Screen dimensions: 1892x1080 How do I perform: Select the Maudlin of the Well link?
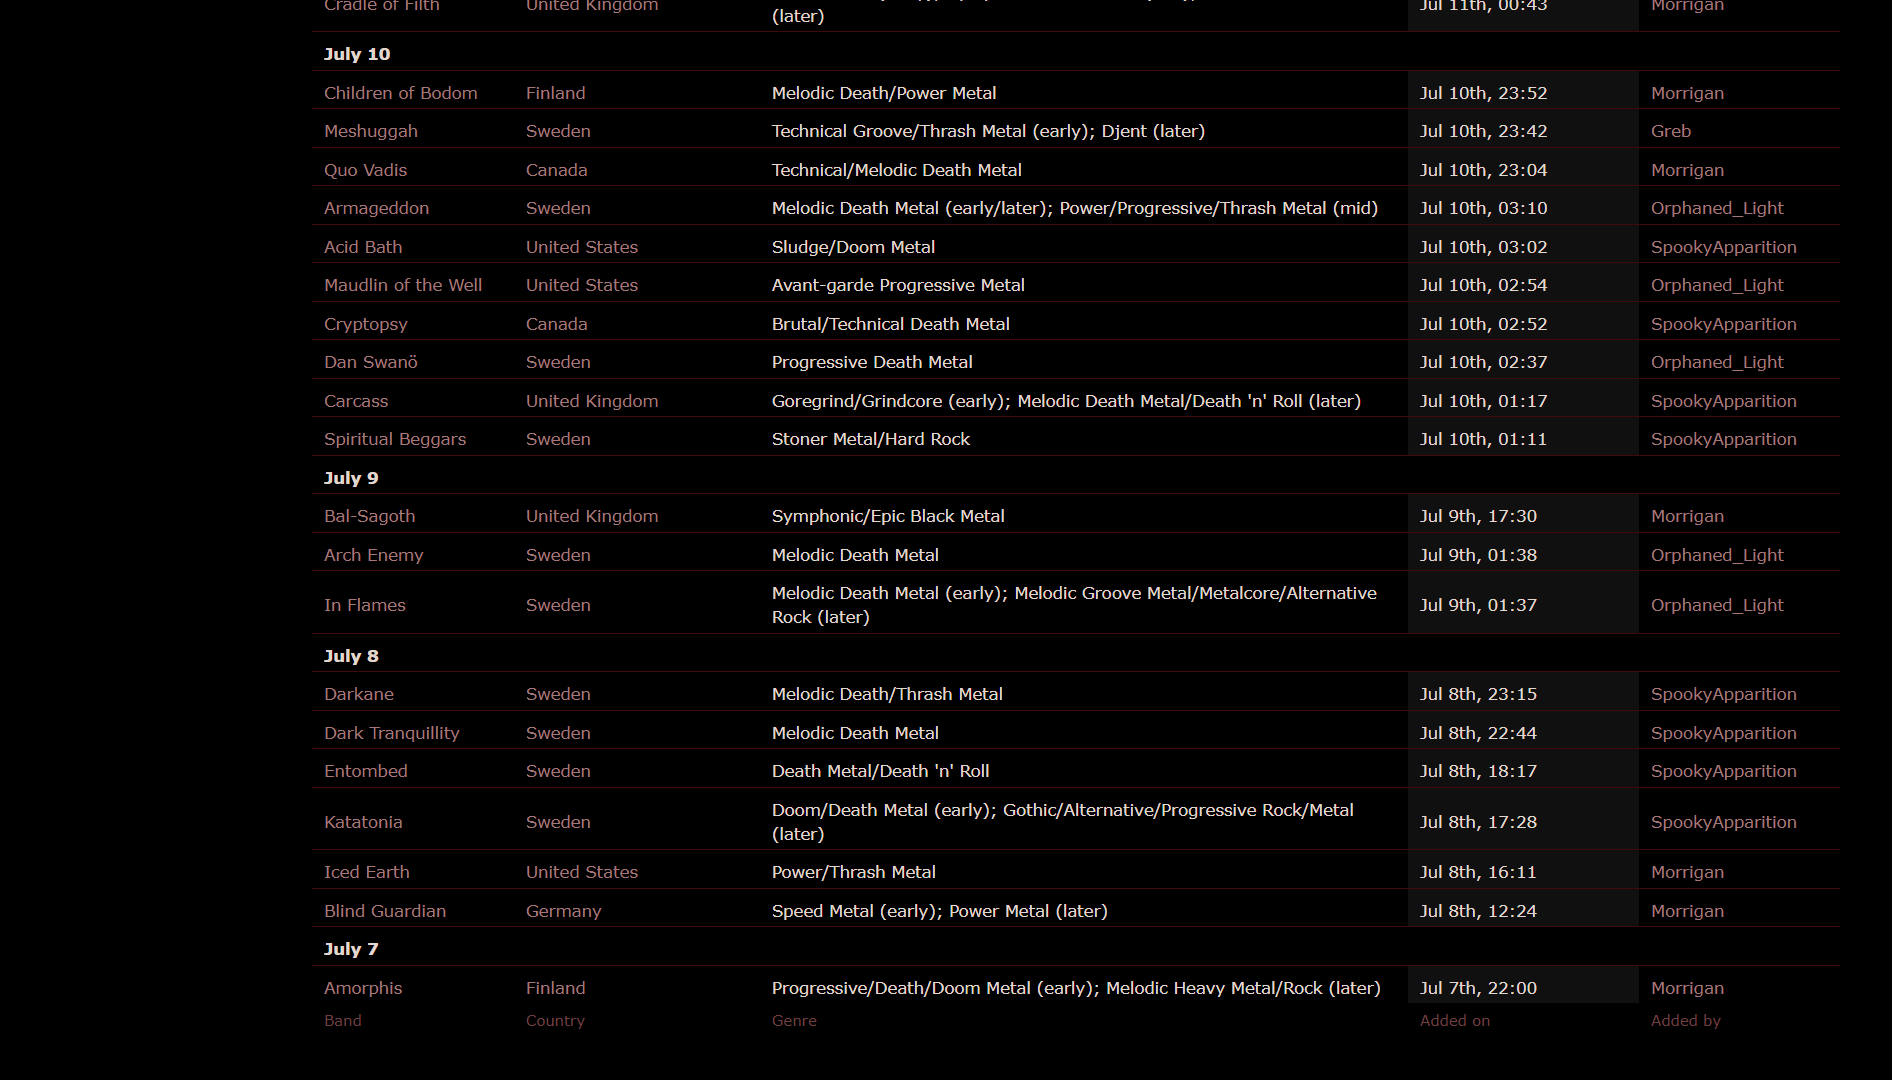[x=403, y=285]
